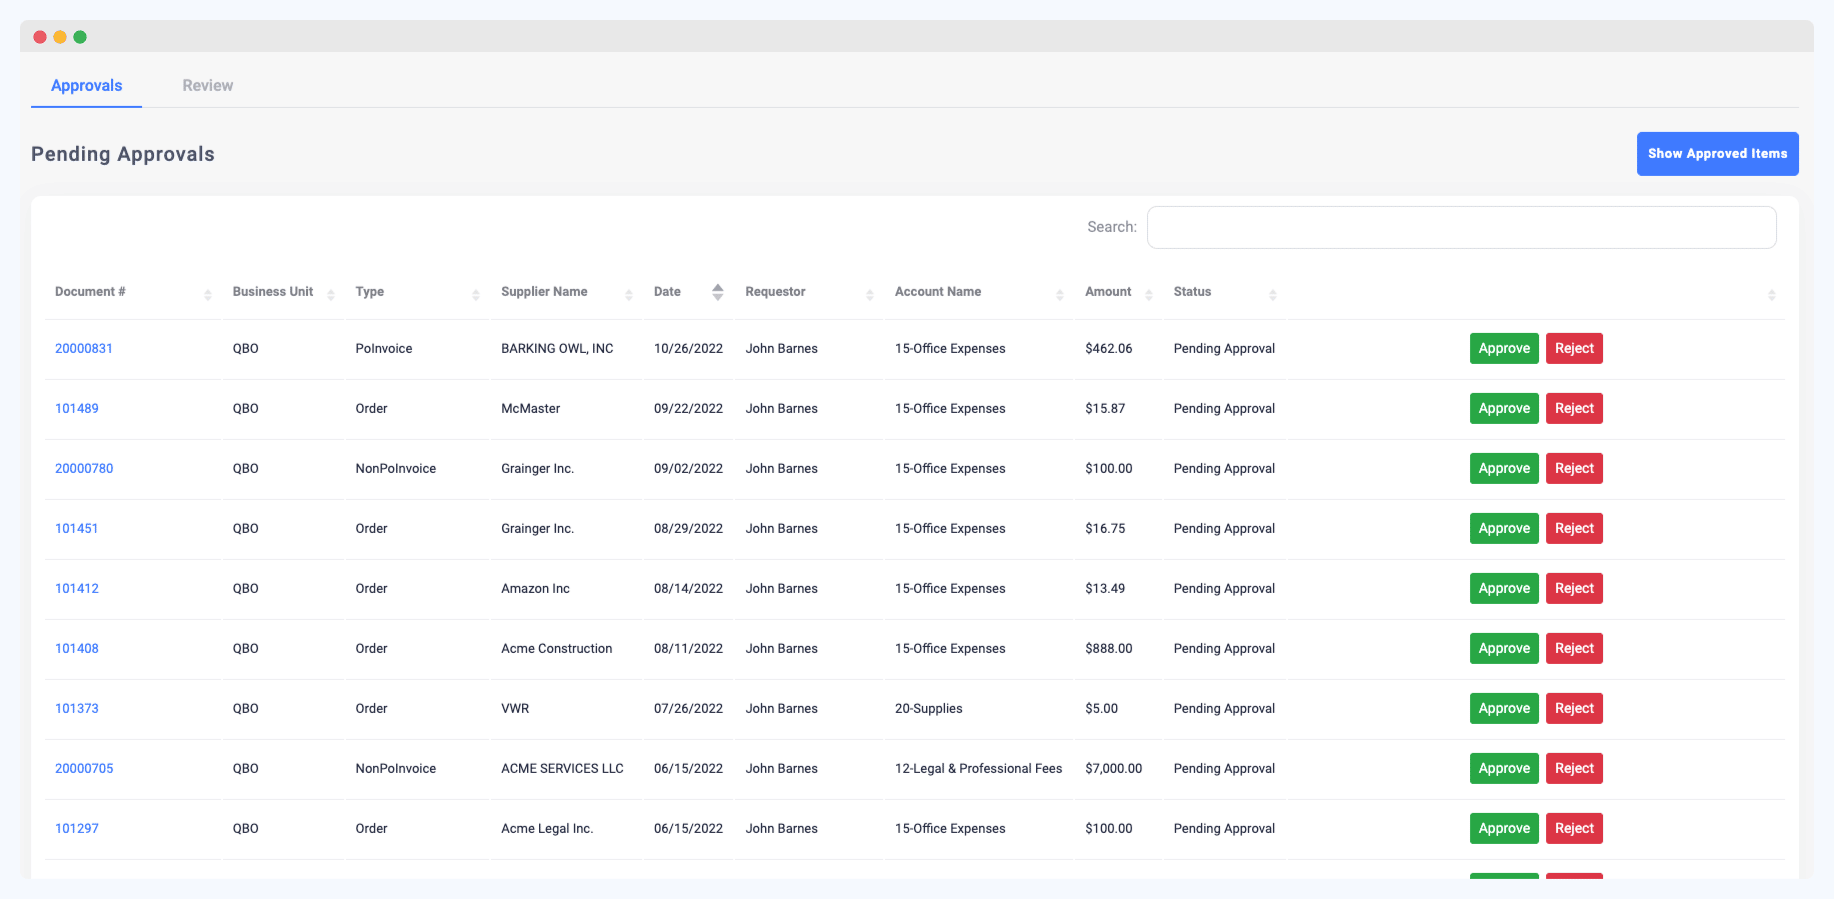Sort by Requestor column icon
This screenshot has height=899, width=1834.
click(x=870, y=295)
